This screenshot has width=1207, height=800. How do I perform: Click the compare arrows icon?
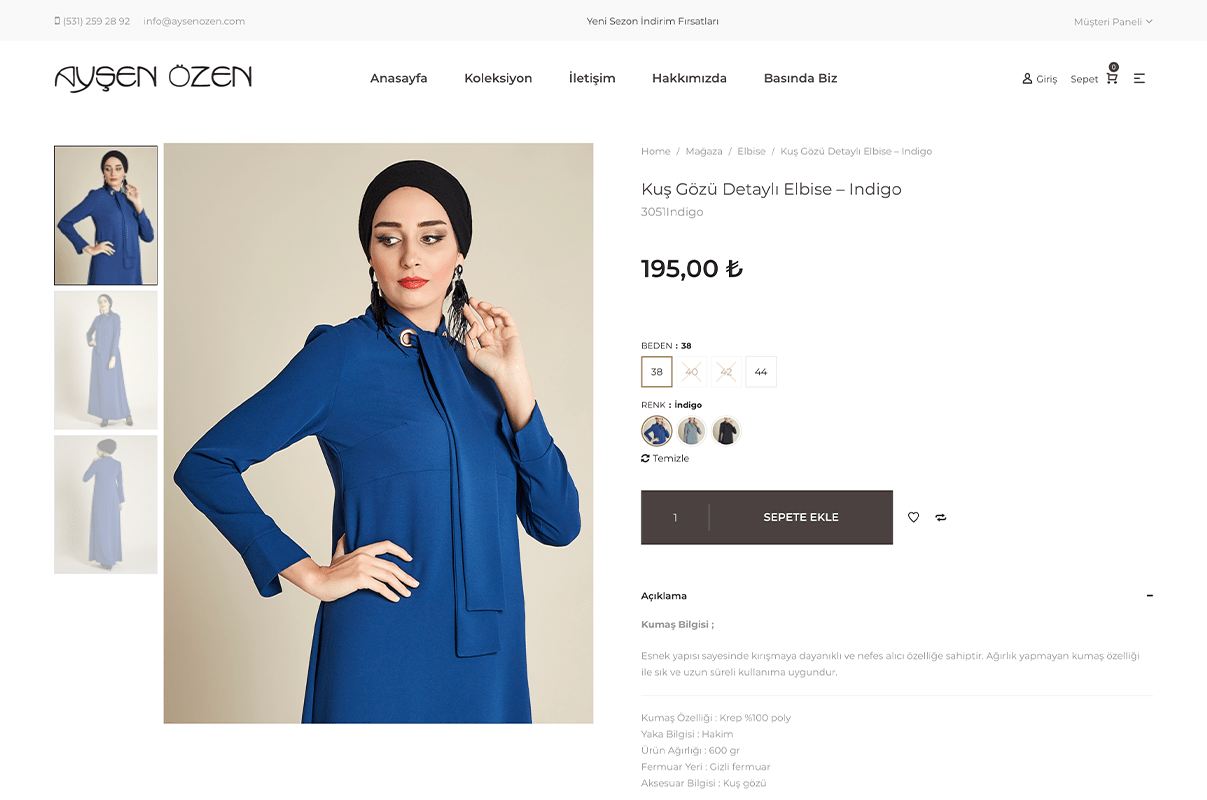(x=941, y=517)
